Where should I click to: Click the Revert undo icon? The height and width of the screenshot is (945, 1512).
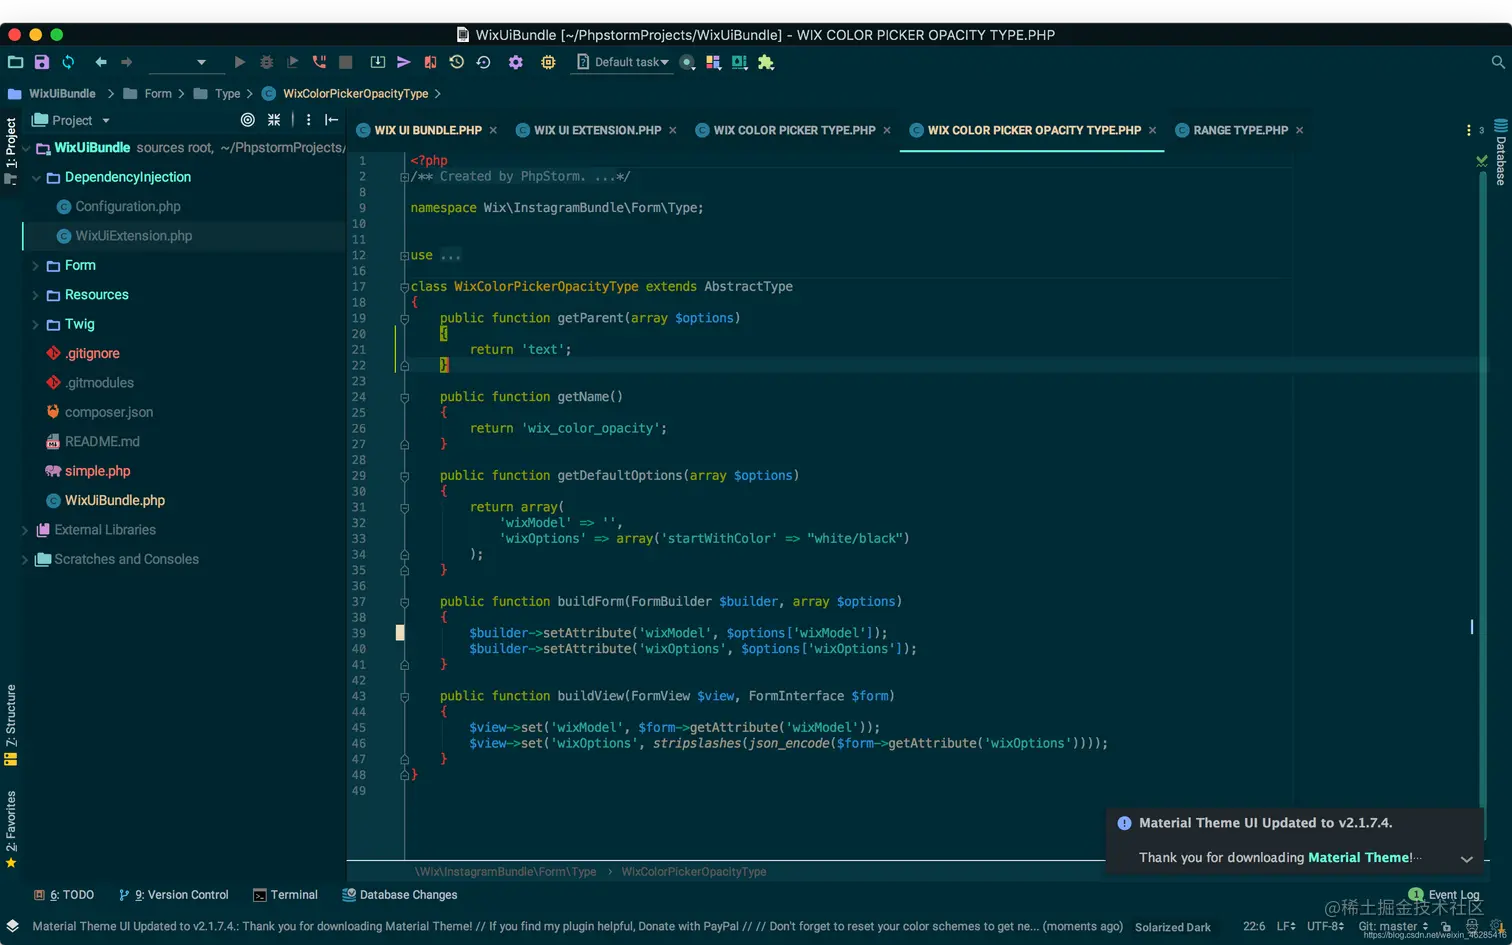483,62
